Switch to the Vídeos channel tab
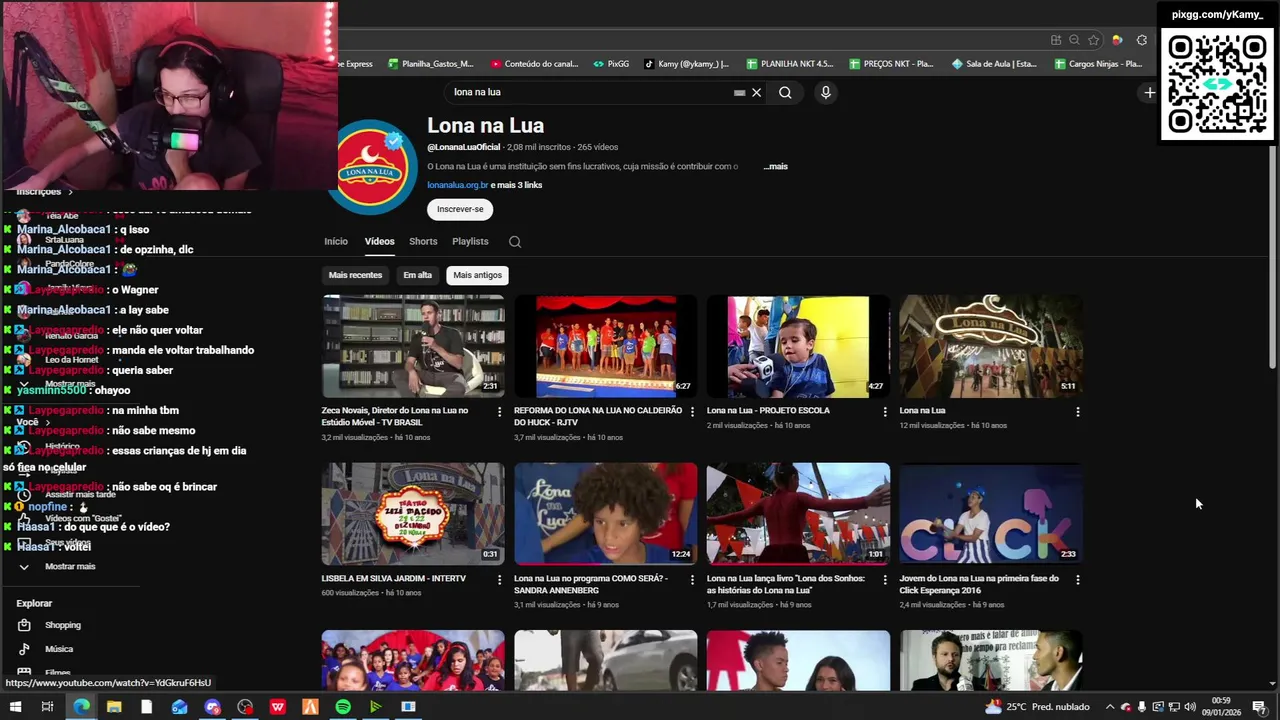The height and width of the screenshot is (720, 1280). click(x=379, y=241)
